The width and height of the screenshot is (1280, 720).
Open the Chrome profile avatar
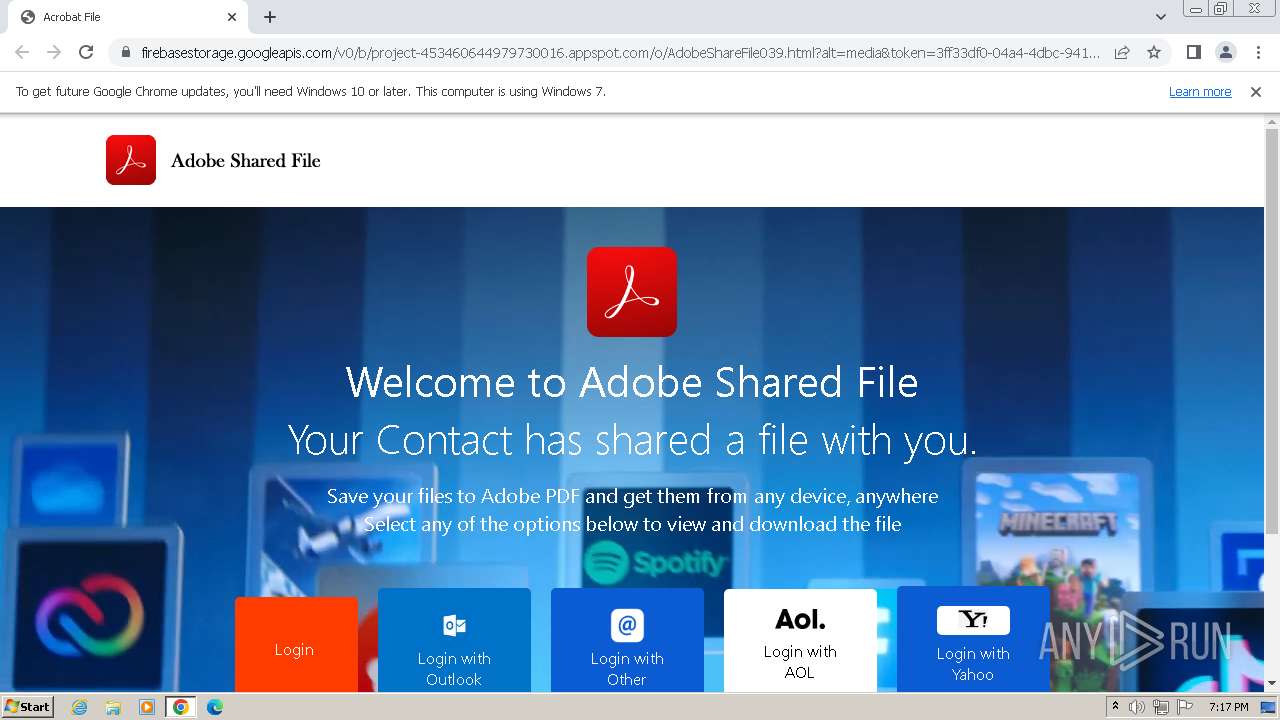[x=1225, y=52]
